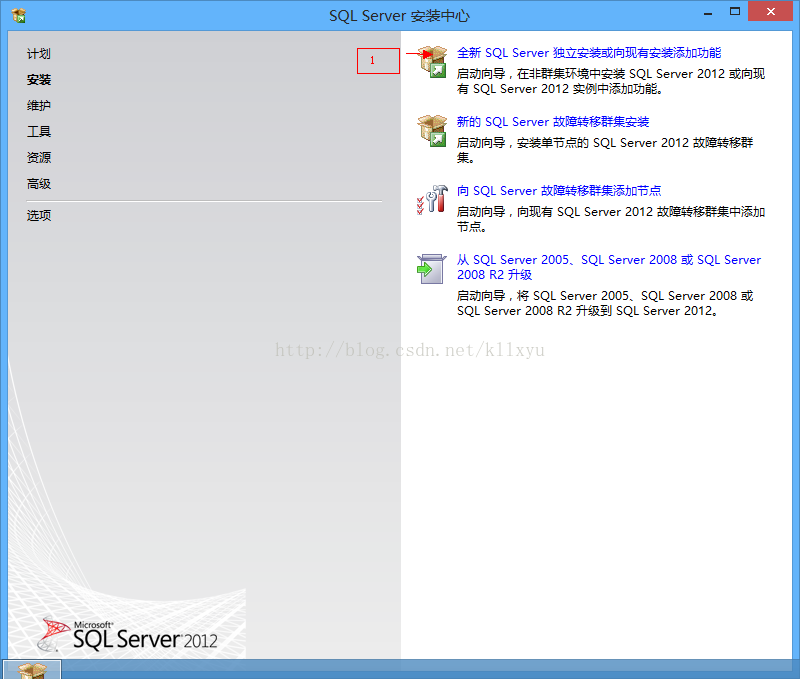Click text 启动向导，安装单节点的 SQL Server 2012 故障转移群集
The height and width of the screenshot is (679, 800).
[605, 150]
